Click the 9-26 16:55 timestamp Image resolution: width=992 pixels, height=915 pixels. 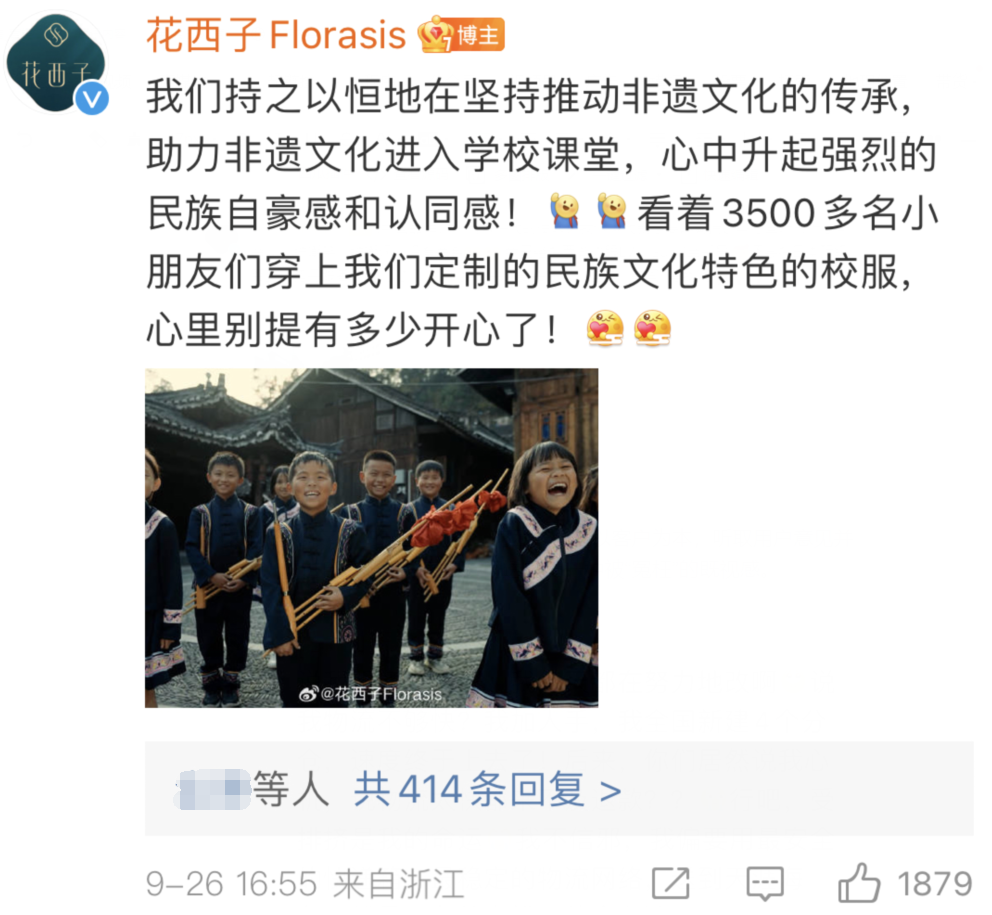pyautogui.click(x=232, y=883)
